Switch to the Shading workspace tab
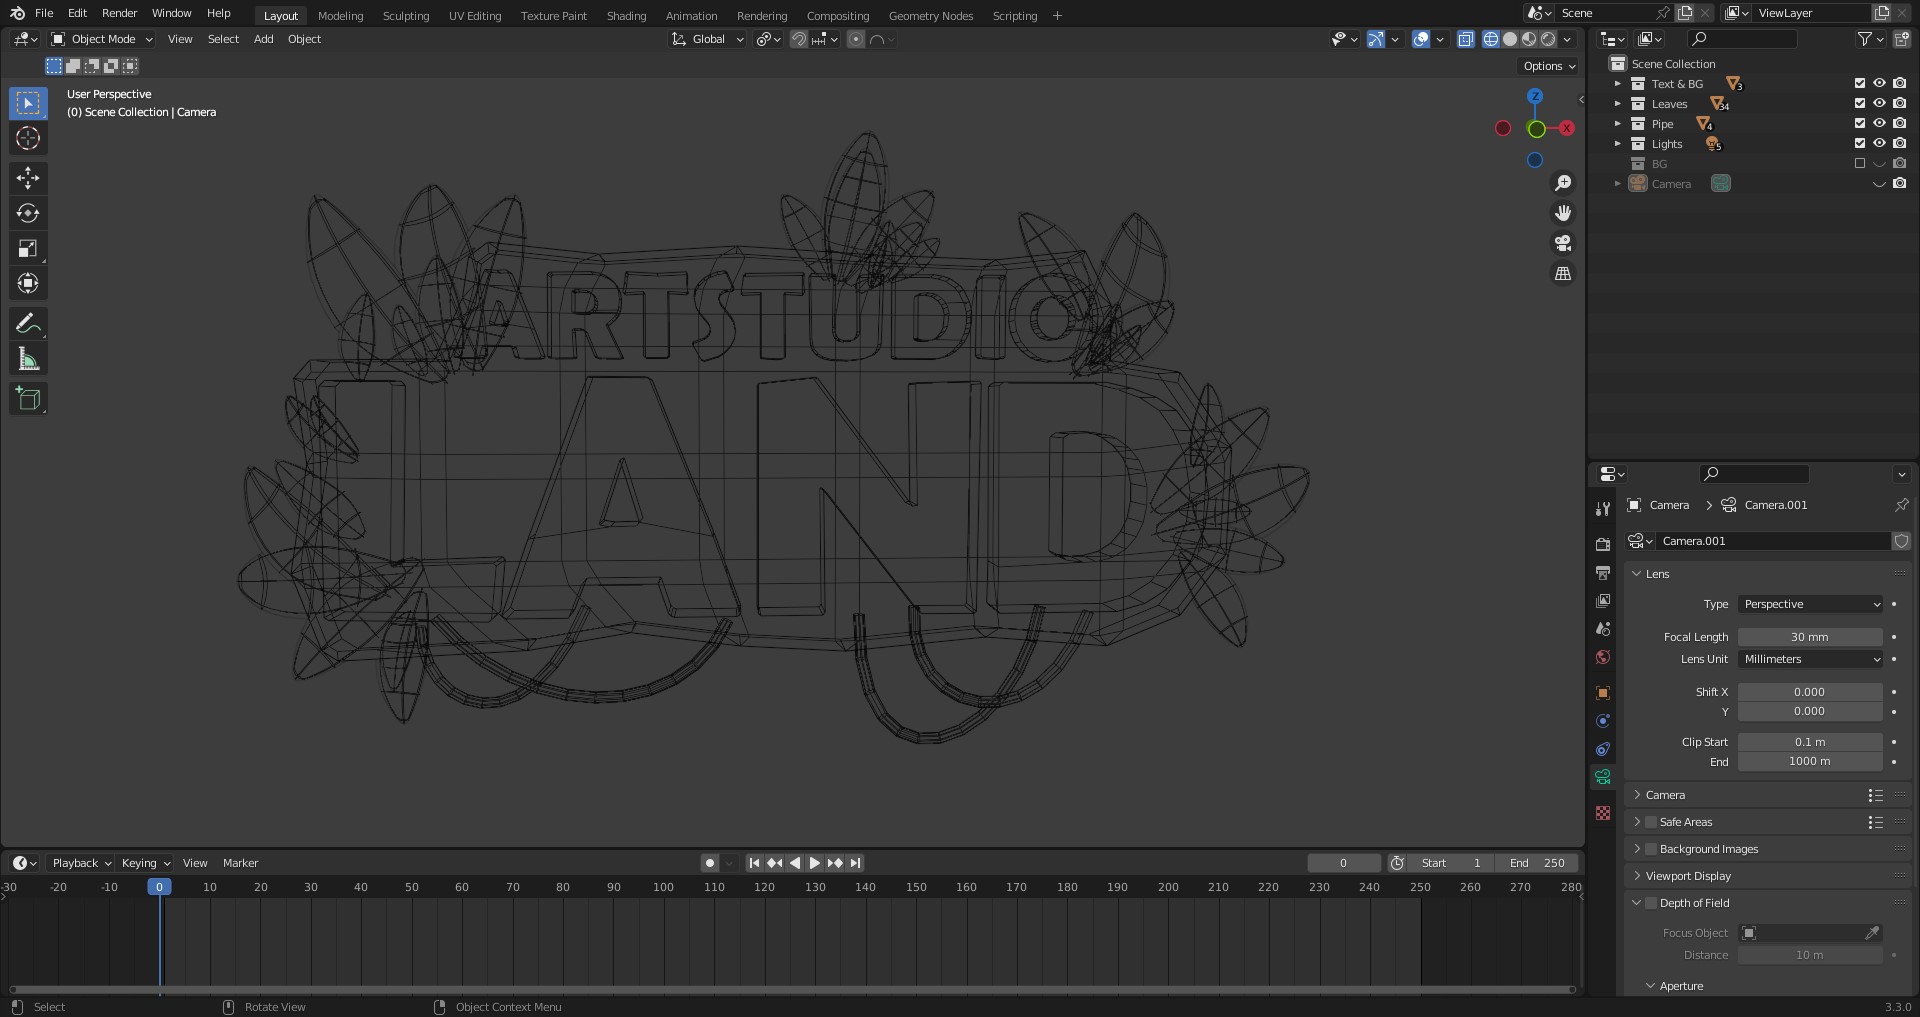 (x=626, y=15)
